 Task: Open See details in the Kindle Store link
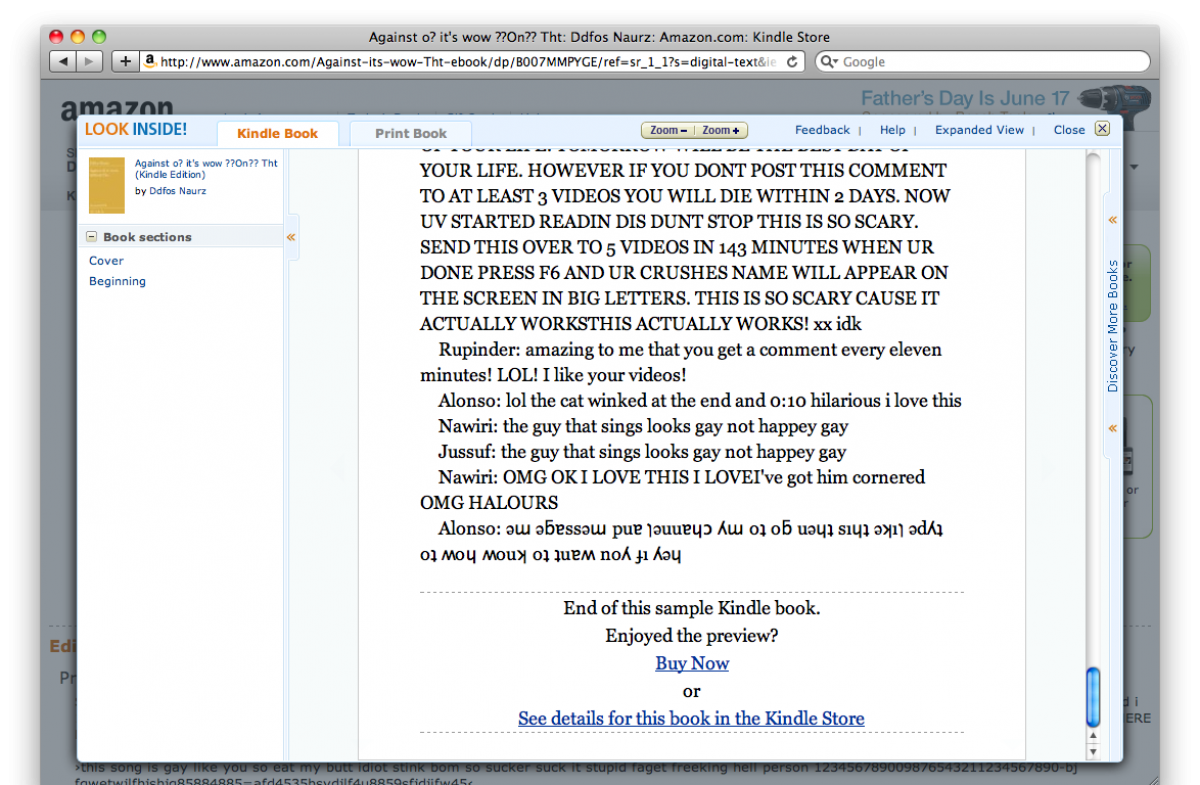coord(691,718)
